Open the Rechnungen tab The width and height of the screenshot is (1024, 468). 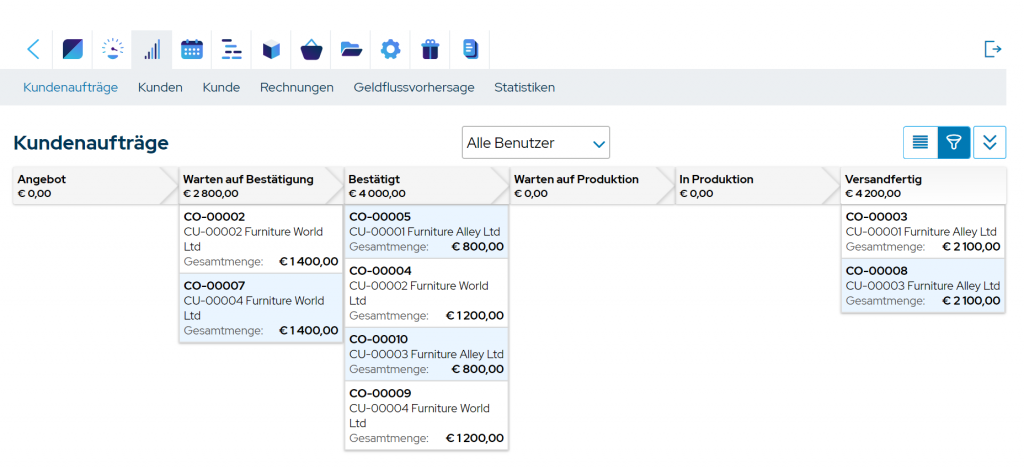296,87
